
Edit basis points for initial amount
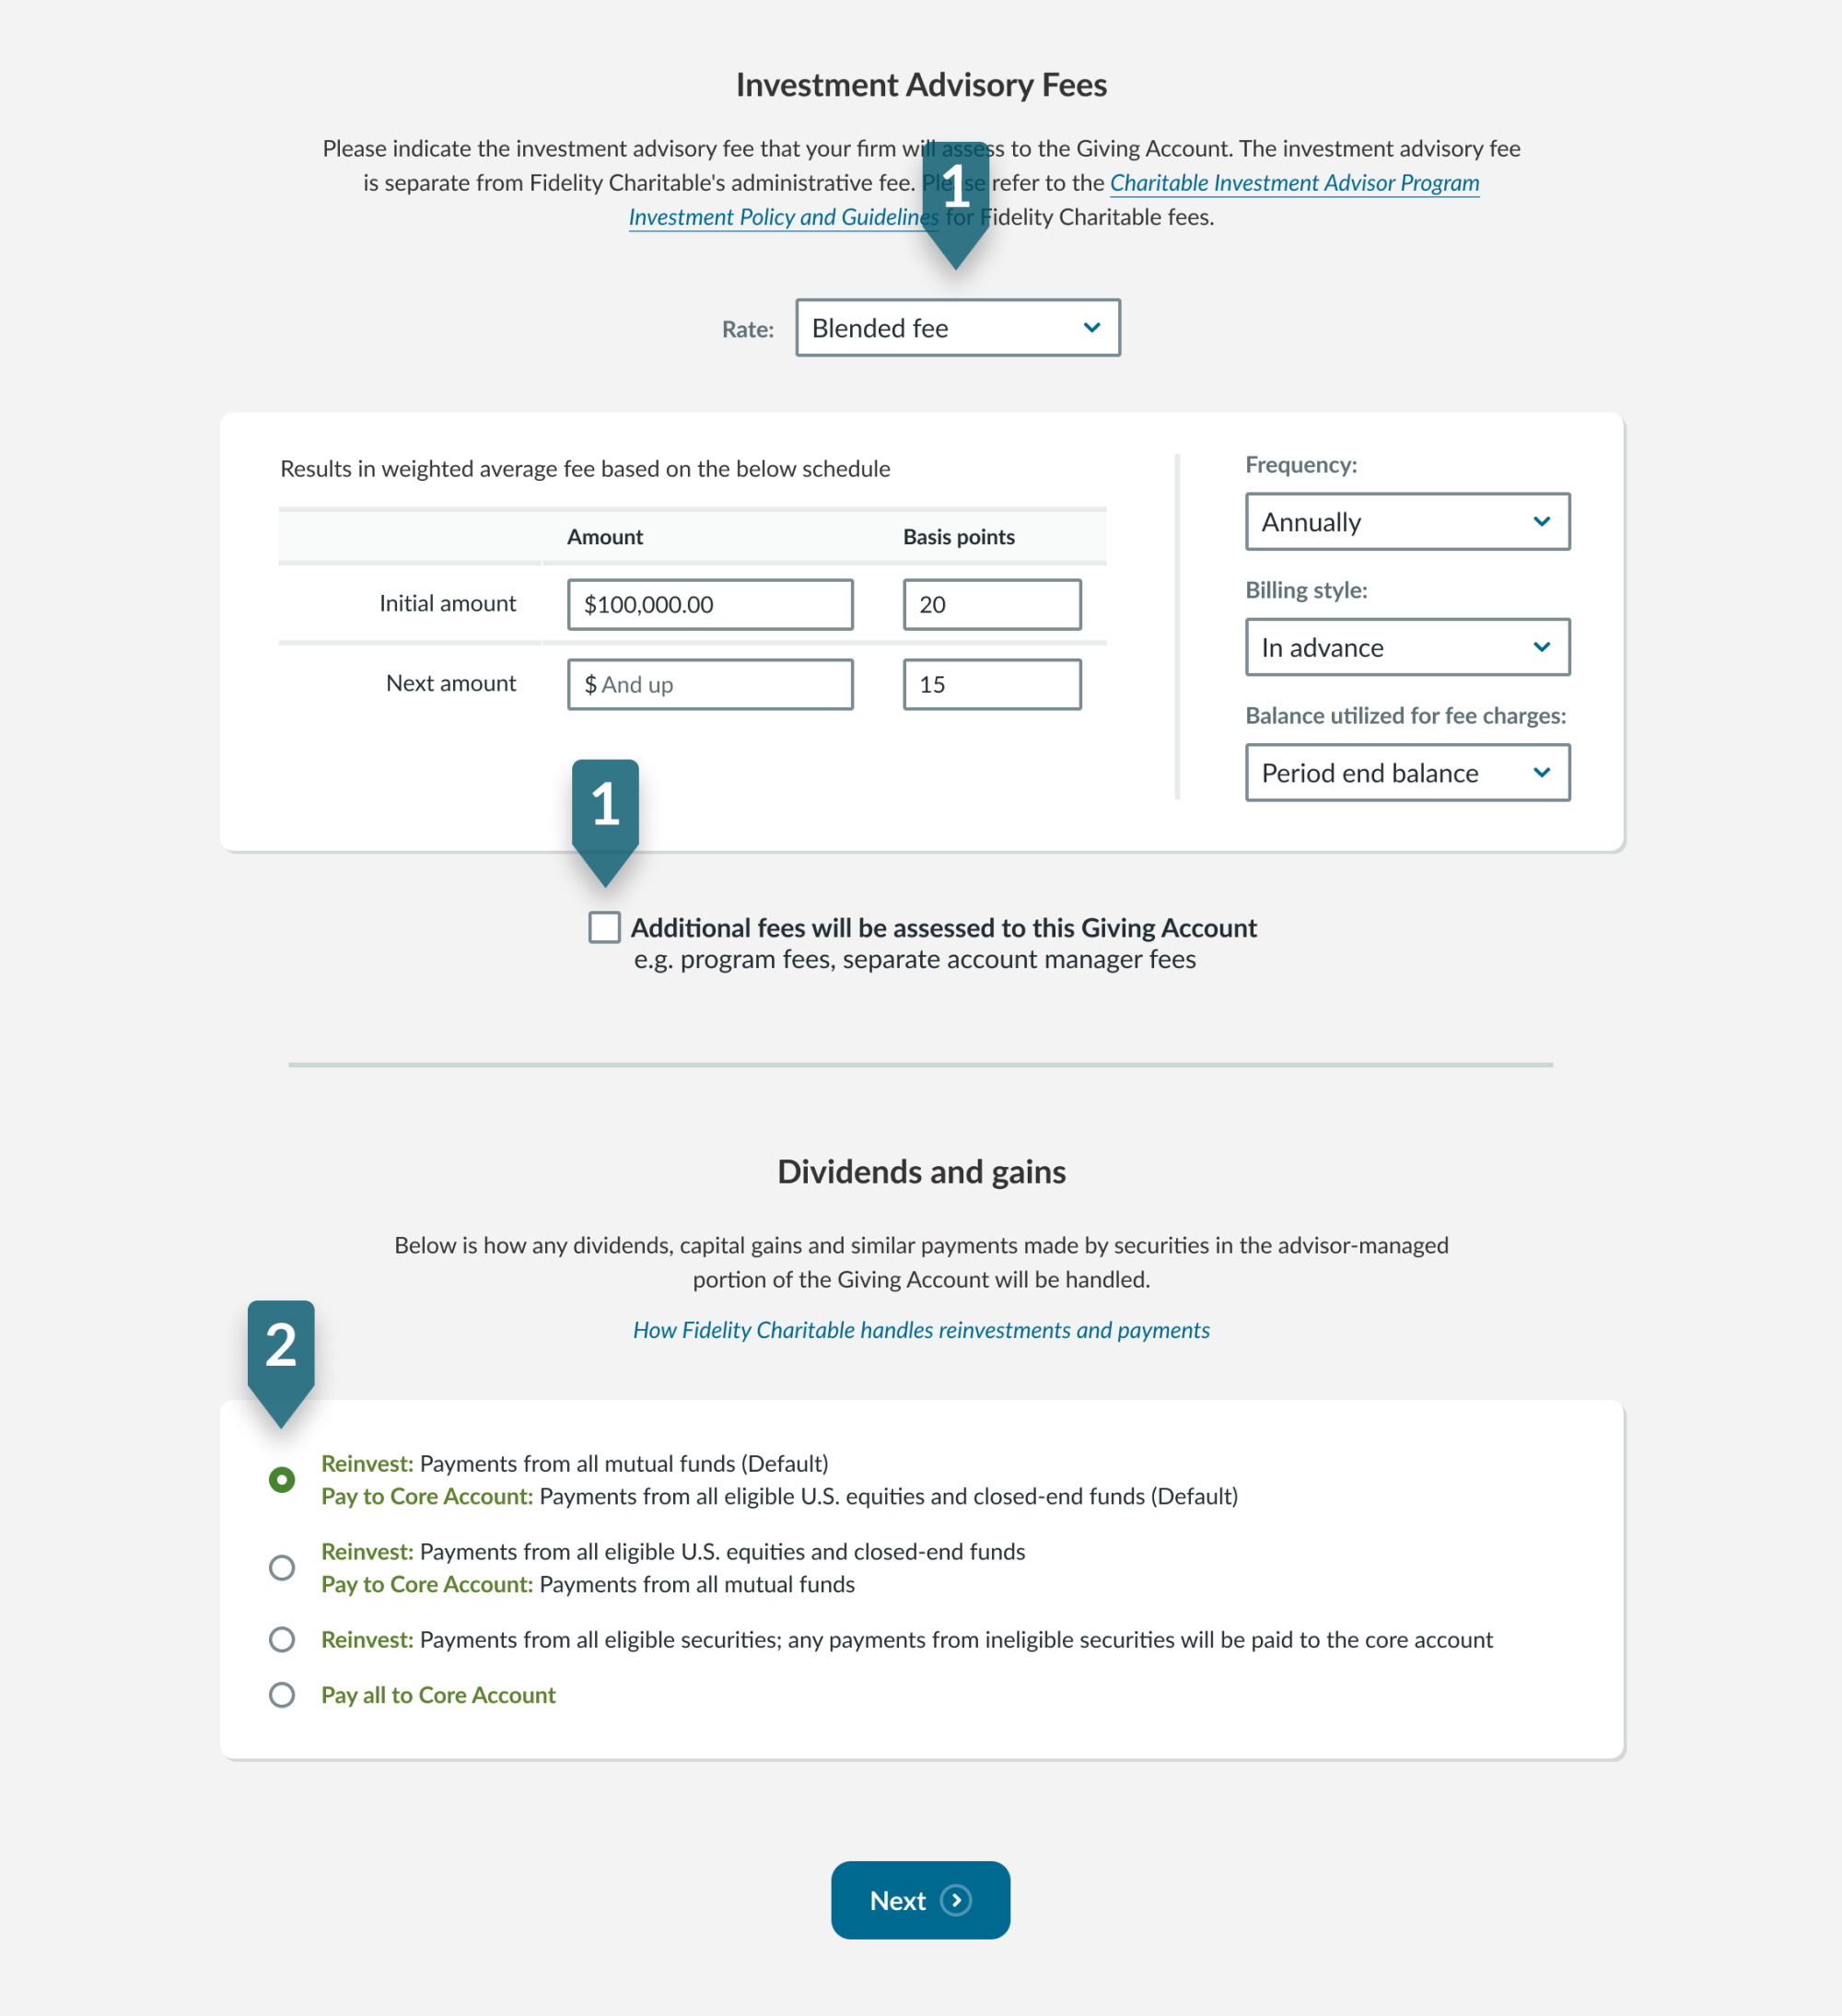[988, 604]
